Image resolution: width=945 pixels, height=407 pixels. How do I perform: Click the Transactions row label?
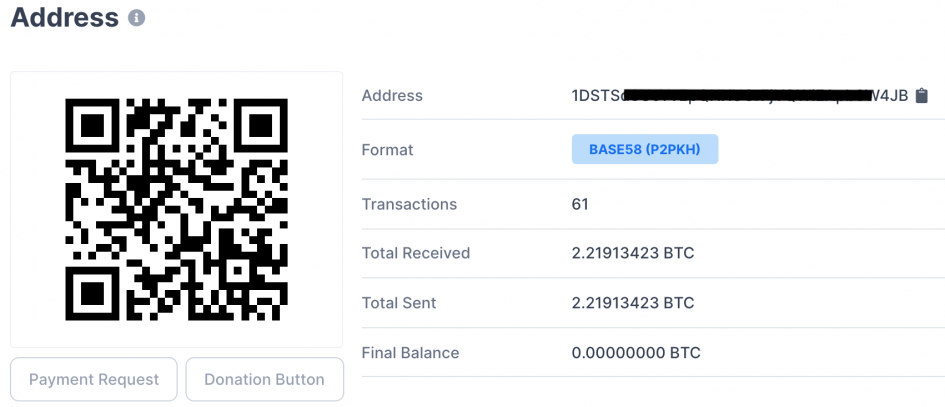click(x=409, y=204)
